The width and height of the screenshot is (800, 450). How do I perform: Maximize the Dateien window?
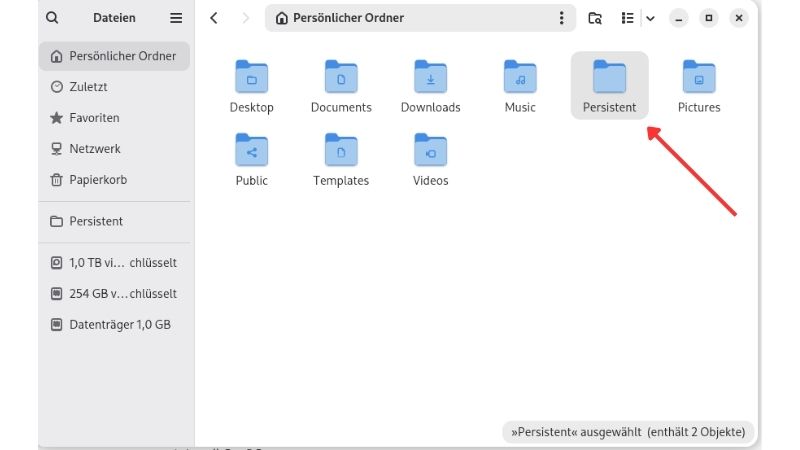click(709, 18)
